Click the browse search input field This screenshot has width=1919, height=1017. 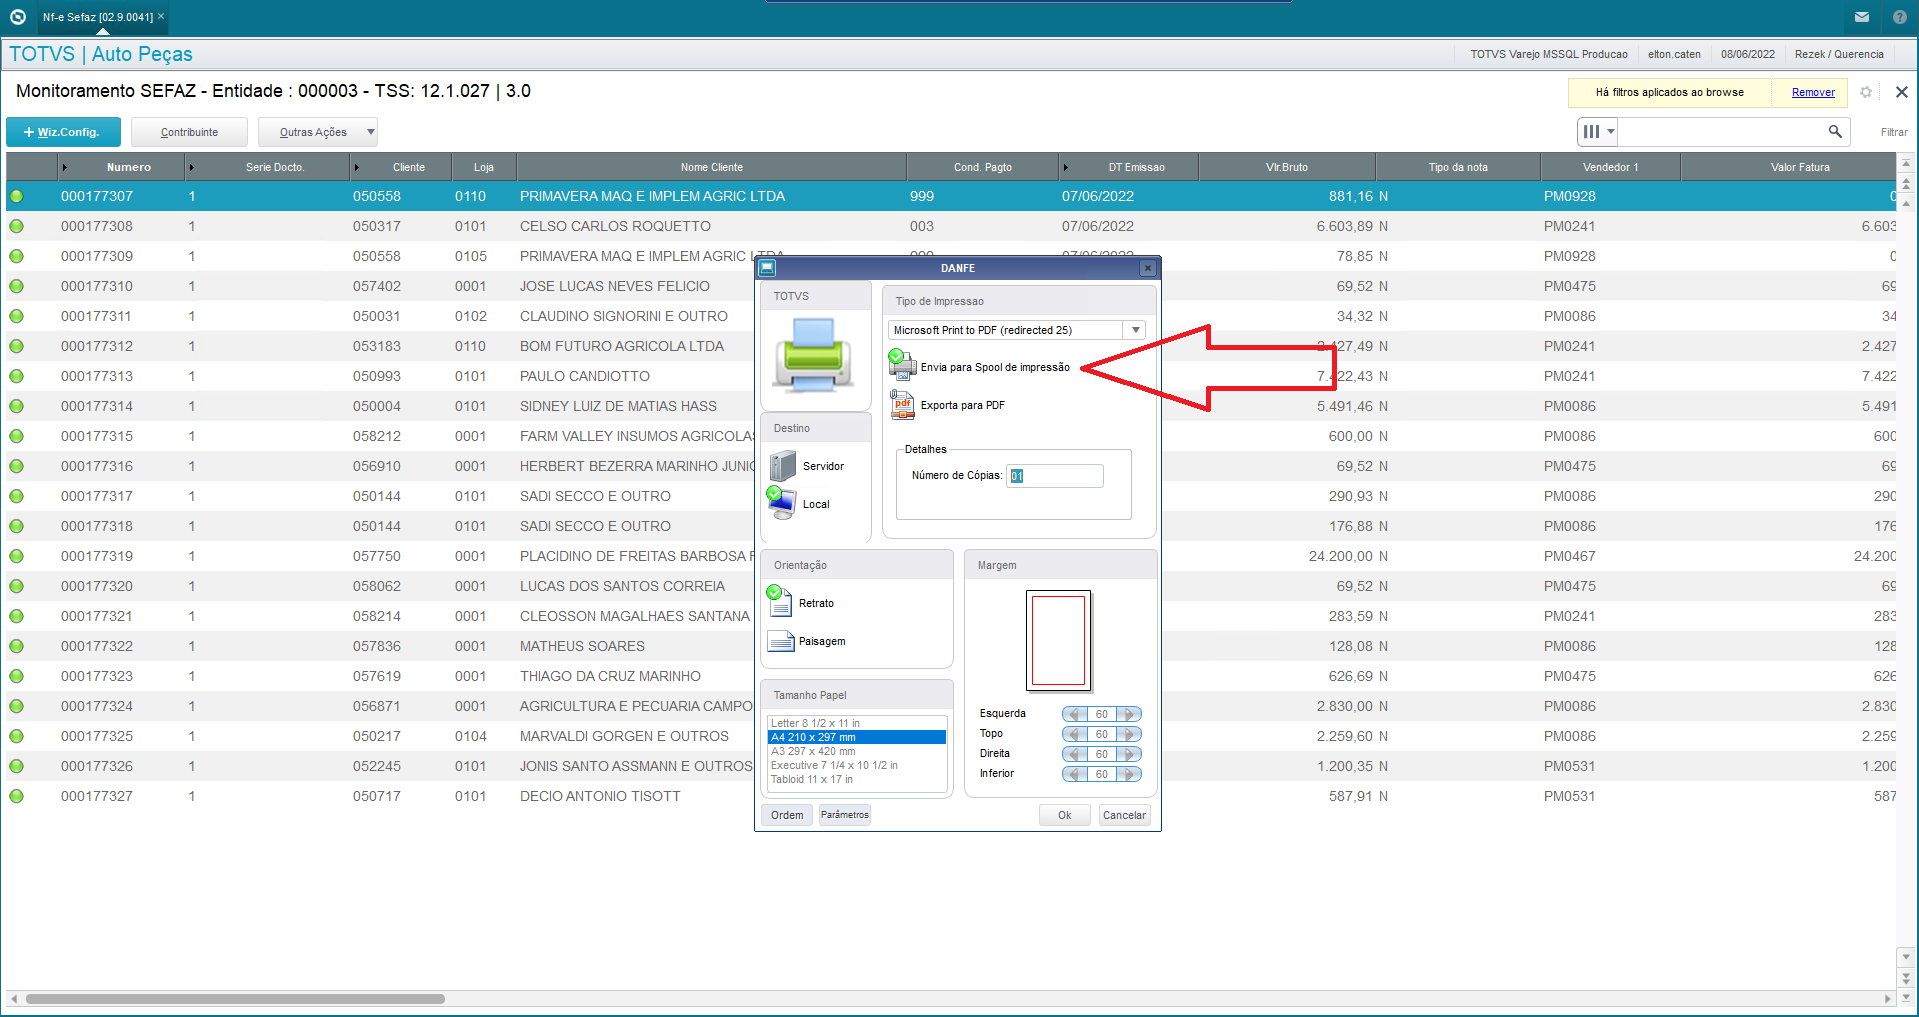point(1722,131)
